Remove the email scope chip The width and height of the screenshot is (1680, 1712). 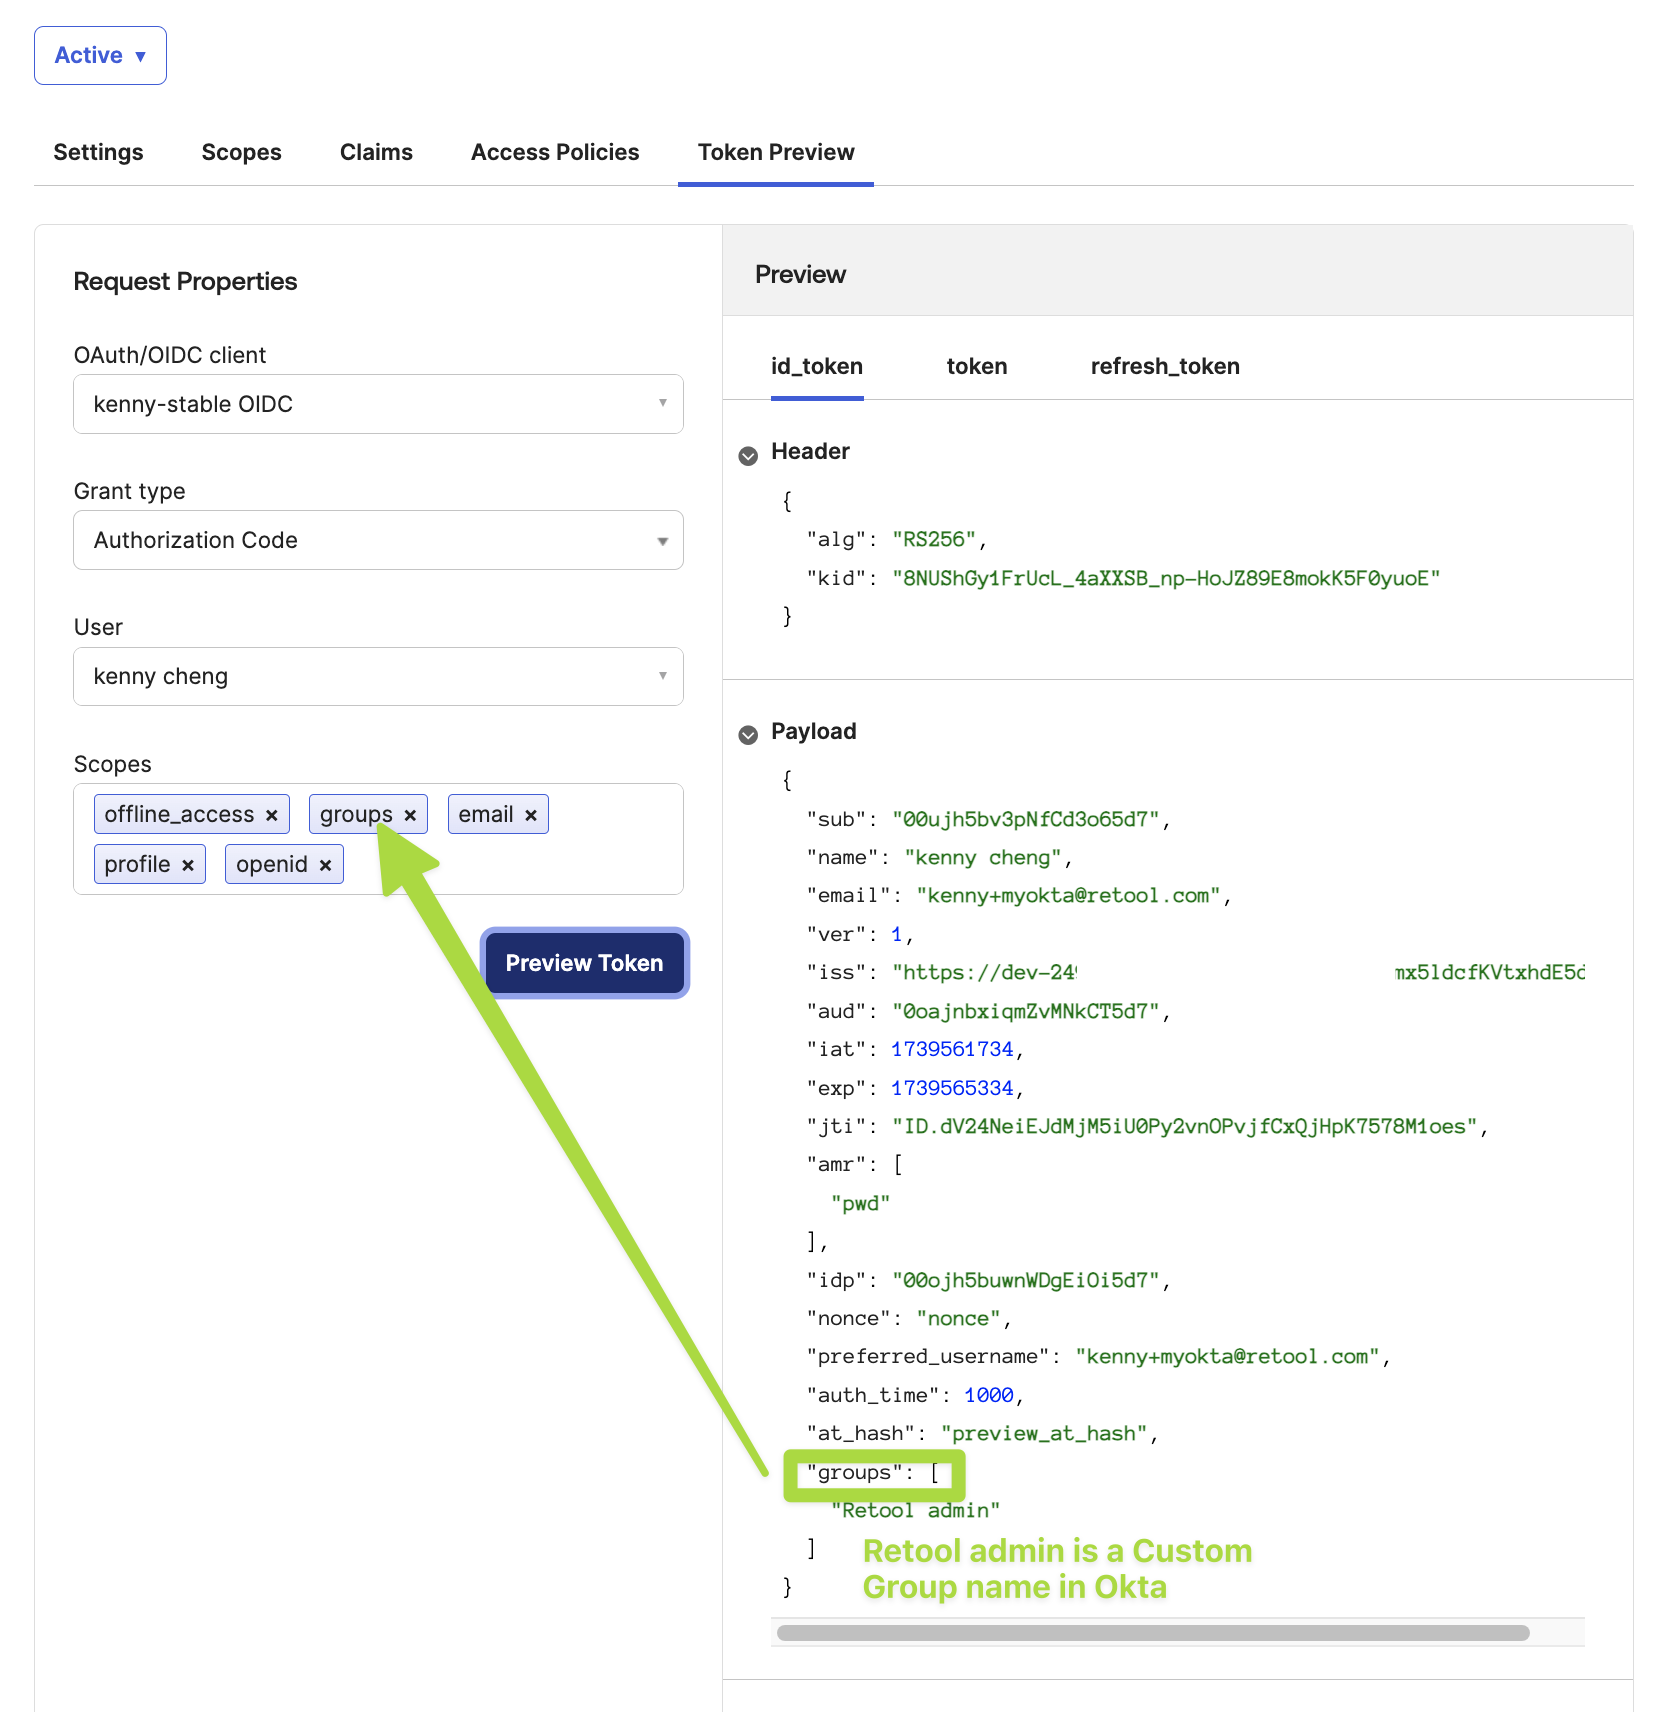531,816
